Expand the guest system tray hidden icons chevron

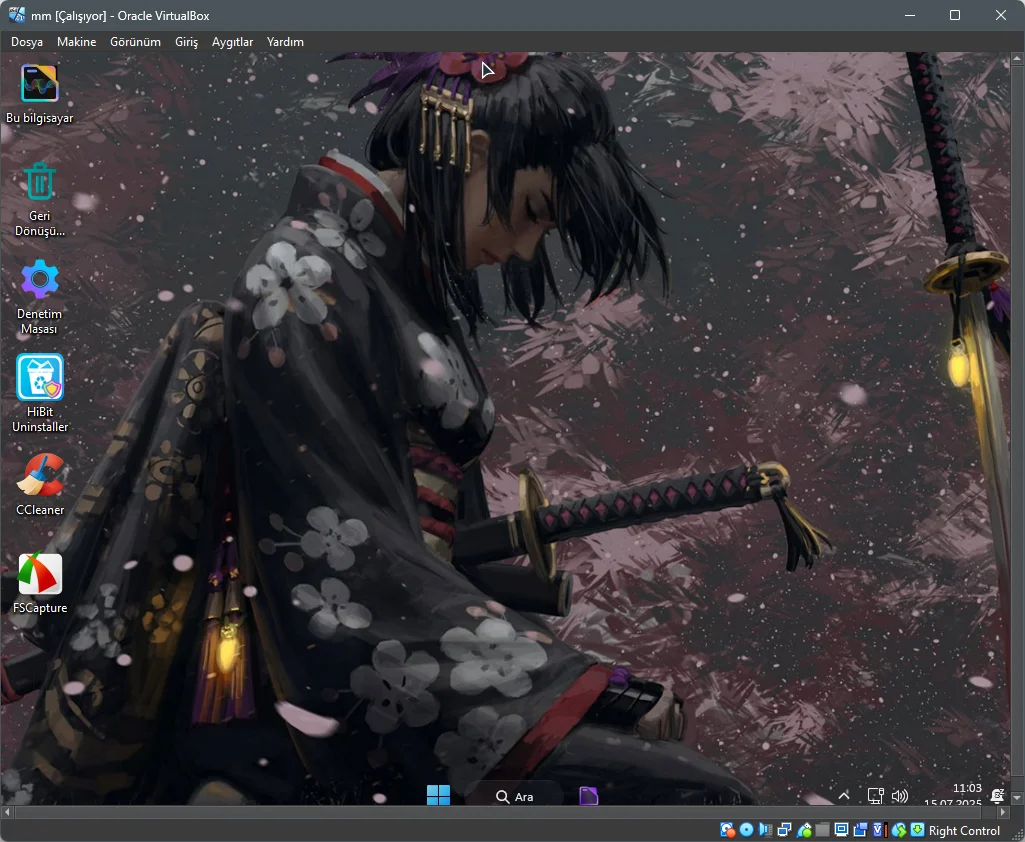pos(844,796)
